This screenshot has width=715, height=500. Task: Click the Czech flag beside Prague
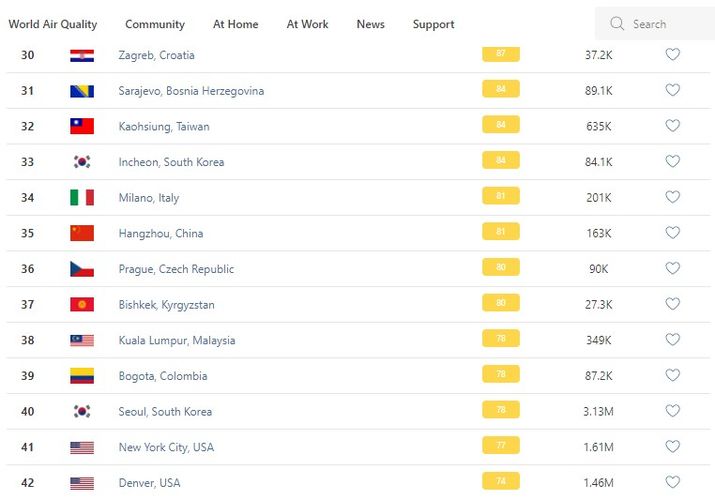tap(82, 269)
